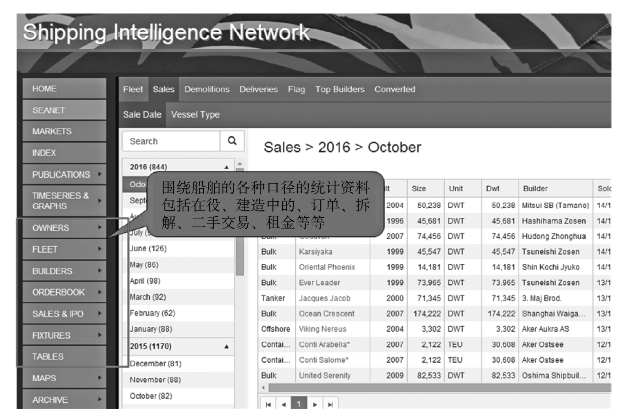Open the TABLES sidebar item
This screenshot has height=418, width=625.
65,356
